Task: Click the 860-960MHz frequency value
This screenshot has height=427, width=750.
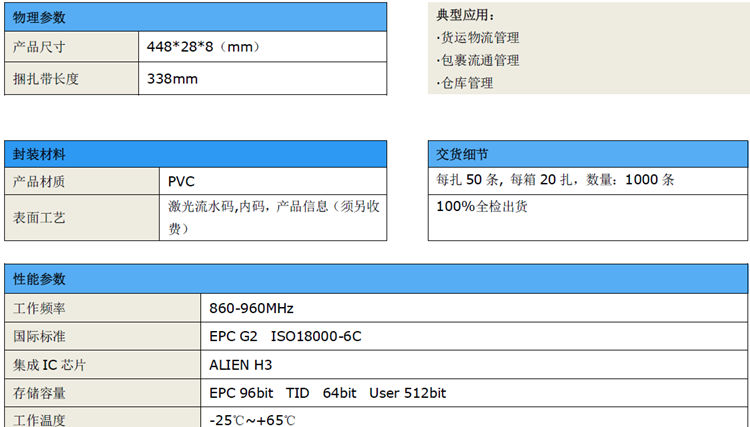Action: coord(252,308)
